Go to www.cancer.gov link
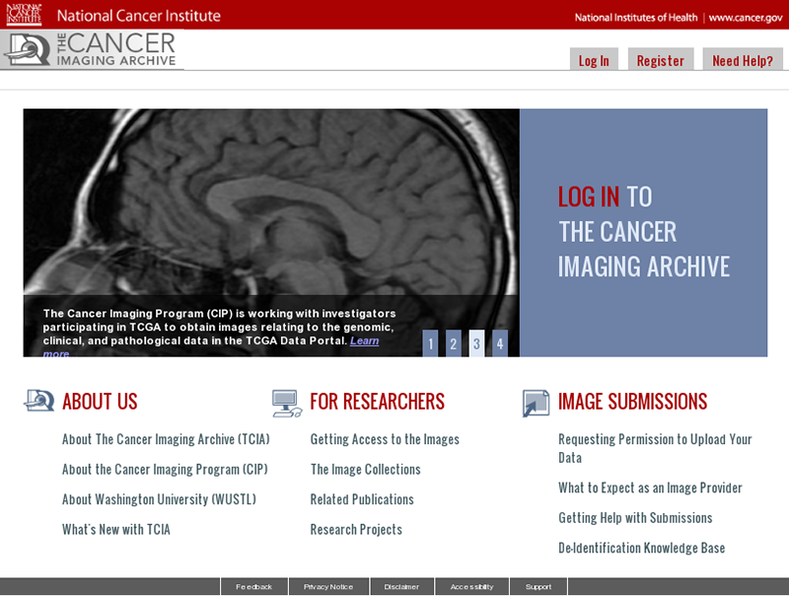 [746, 18]
